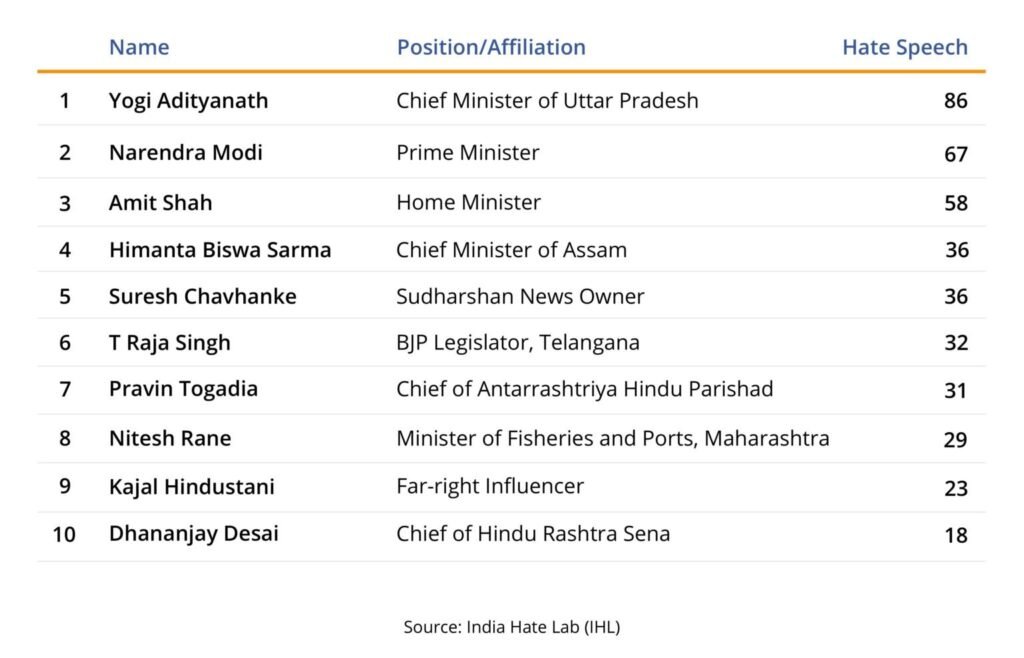Select the Narendra Modi name cell
The height and width of the screenshot is (658, 1024).
point(185,152)
